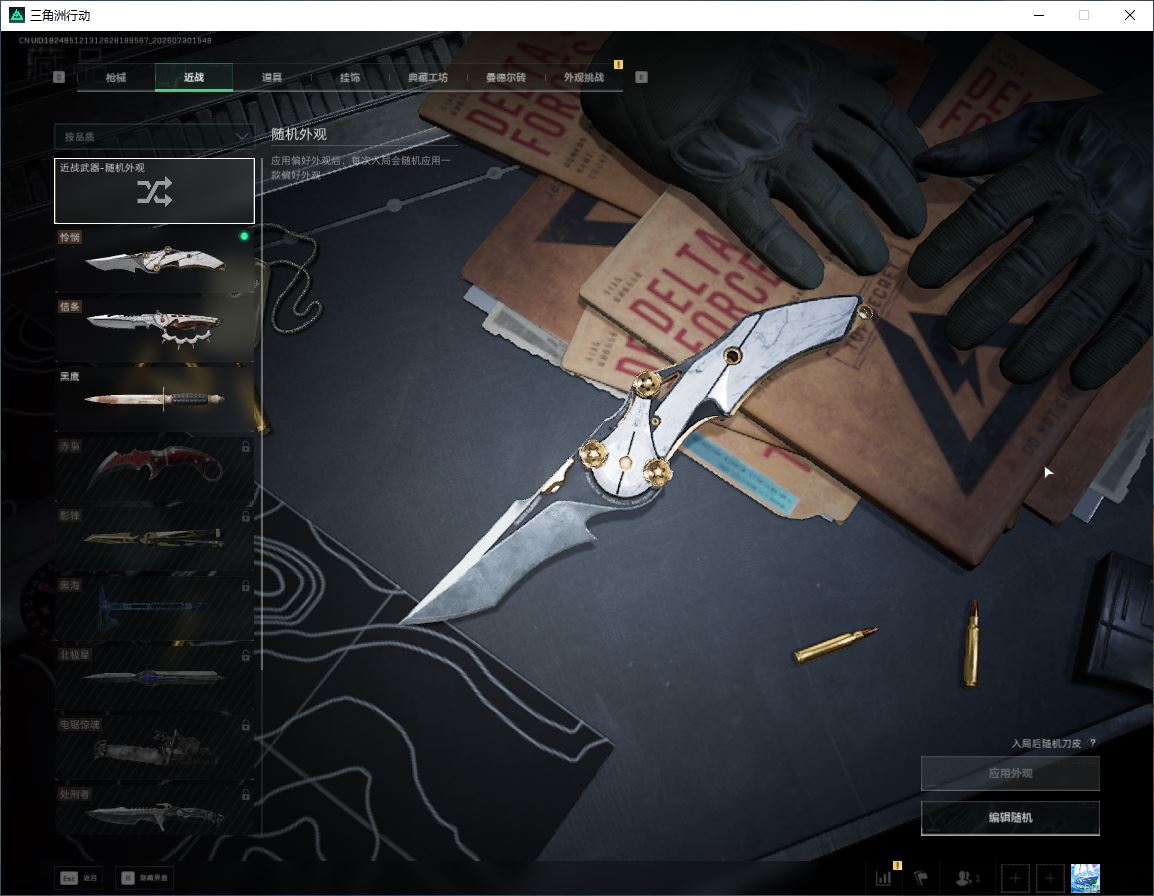Expand the 按品质 sort dropdown
The width and height of the screenshot is (1154, 896).
[x=155, y=137]
